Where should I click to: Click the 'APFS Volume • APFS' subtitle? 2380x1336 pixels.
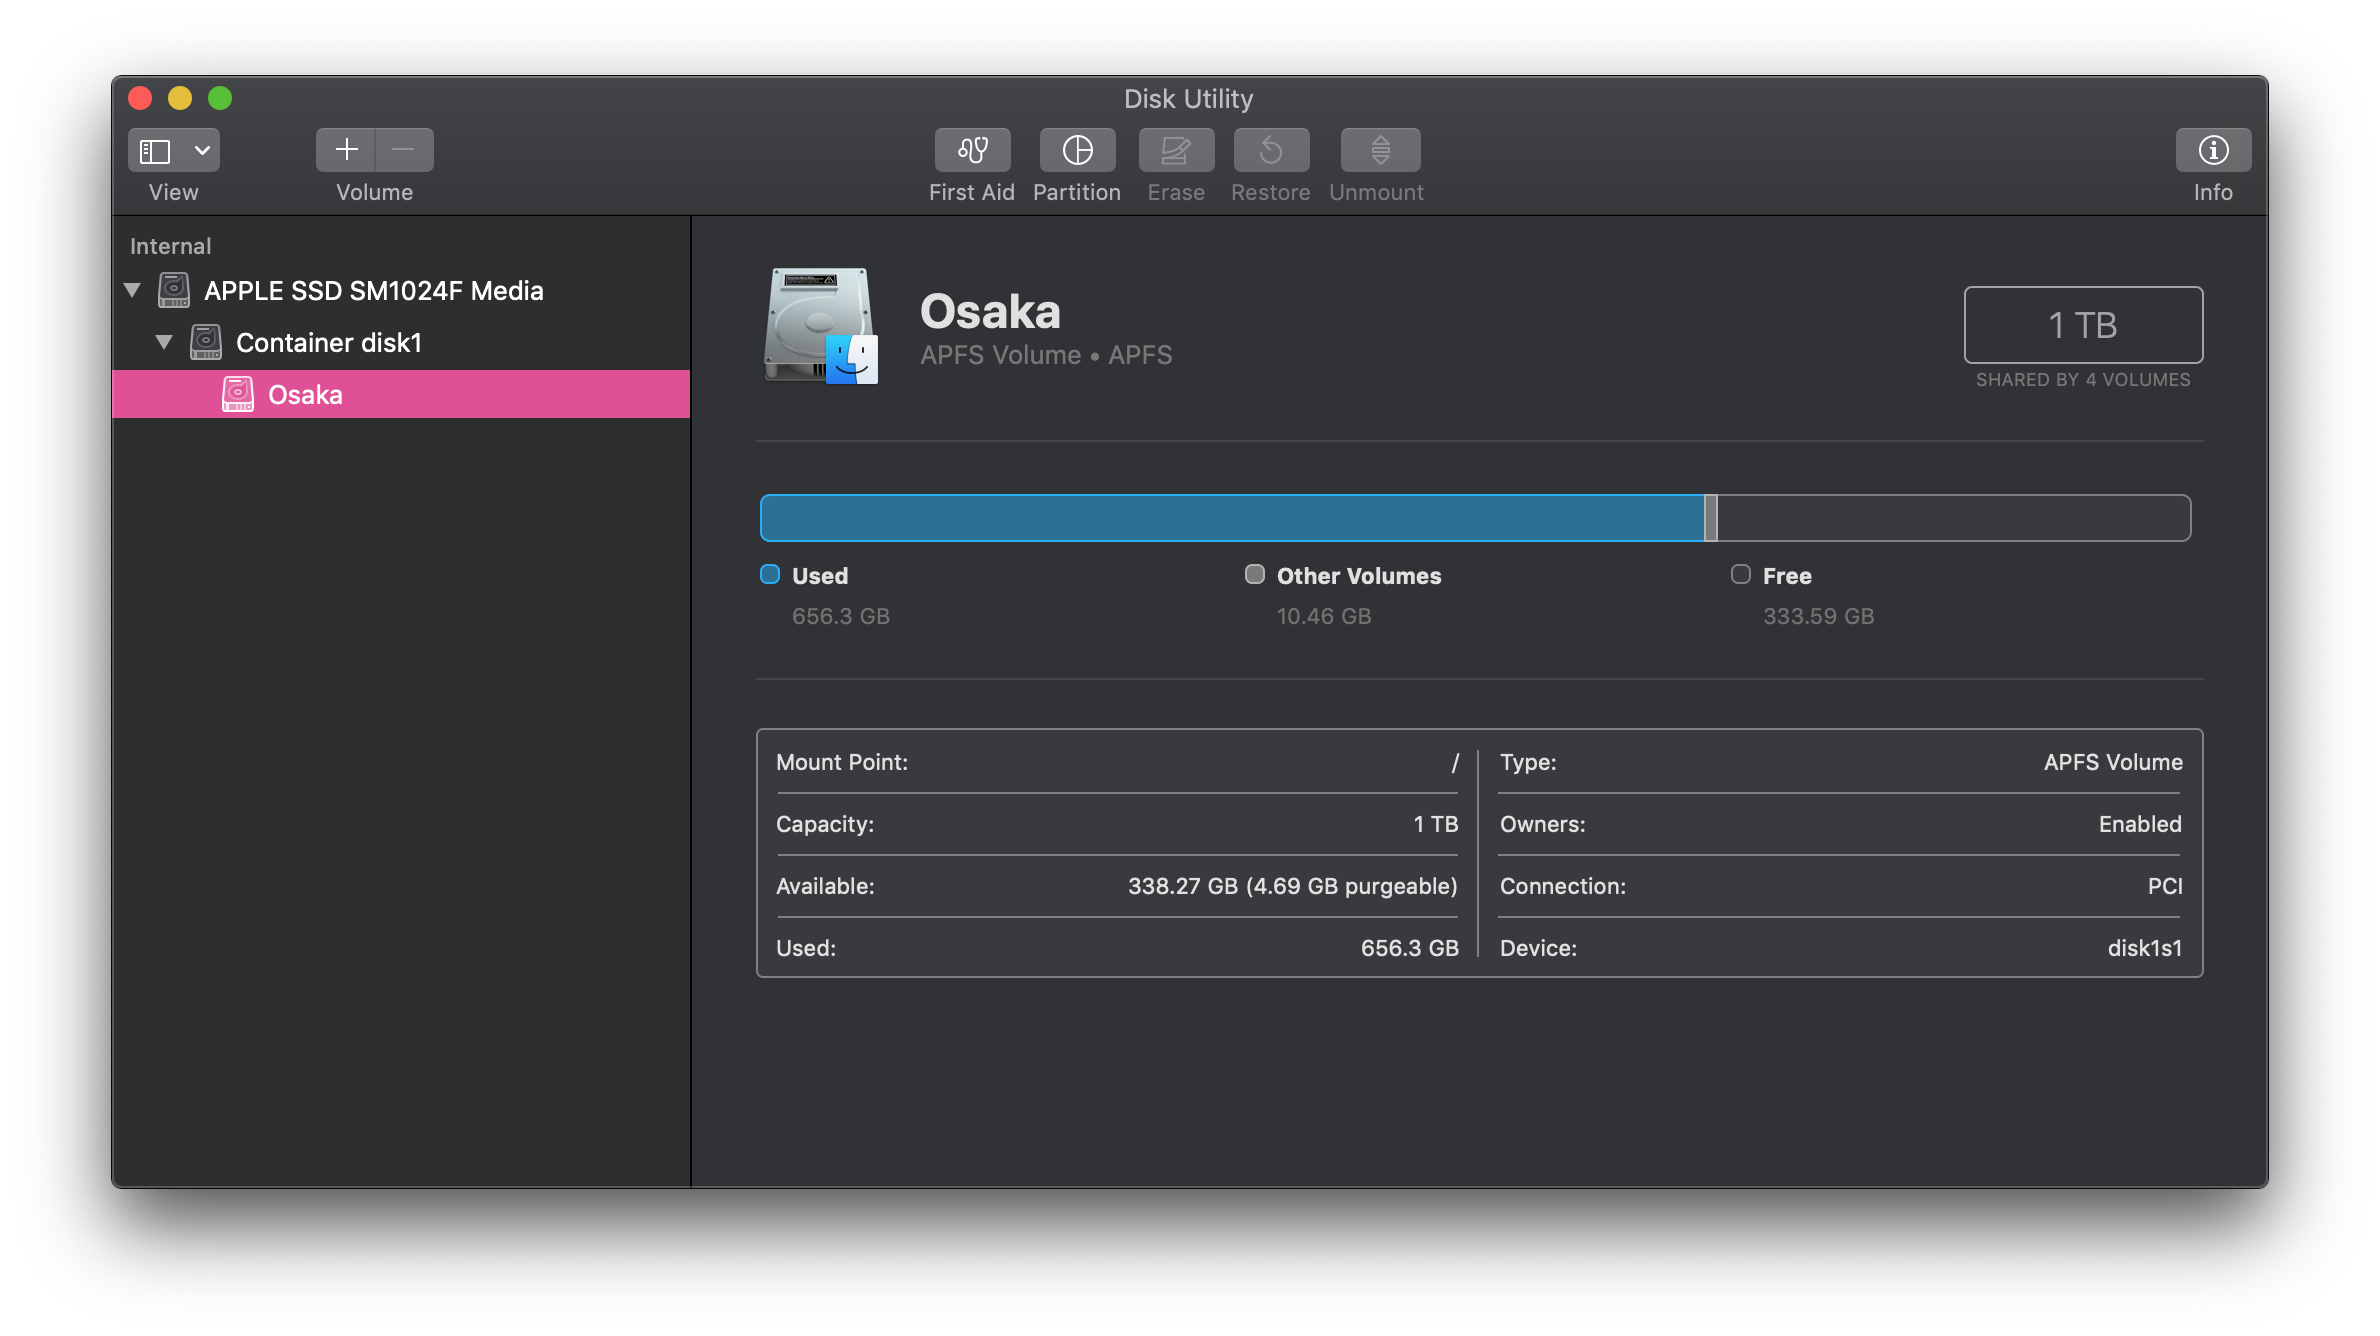[x=1046, y=355]
